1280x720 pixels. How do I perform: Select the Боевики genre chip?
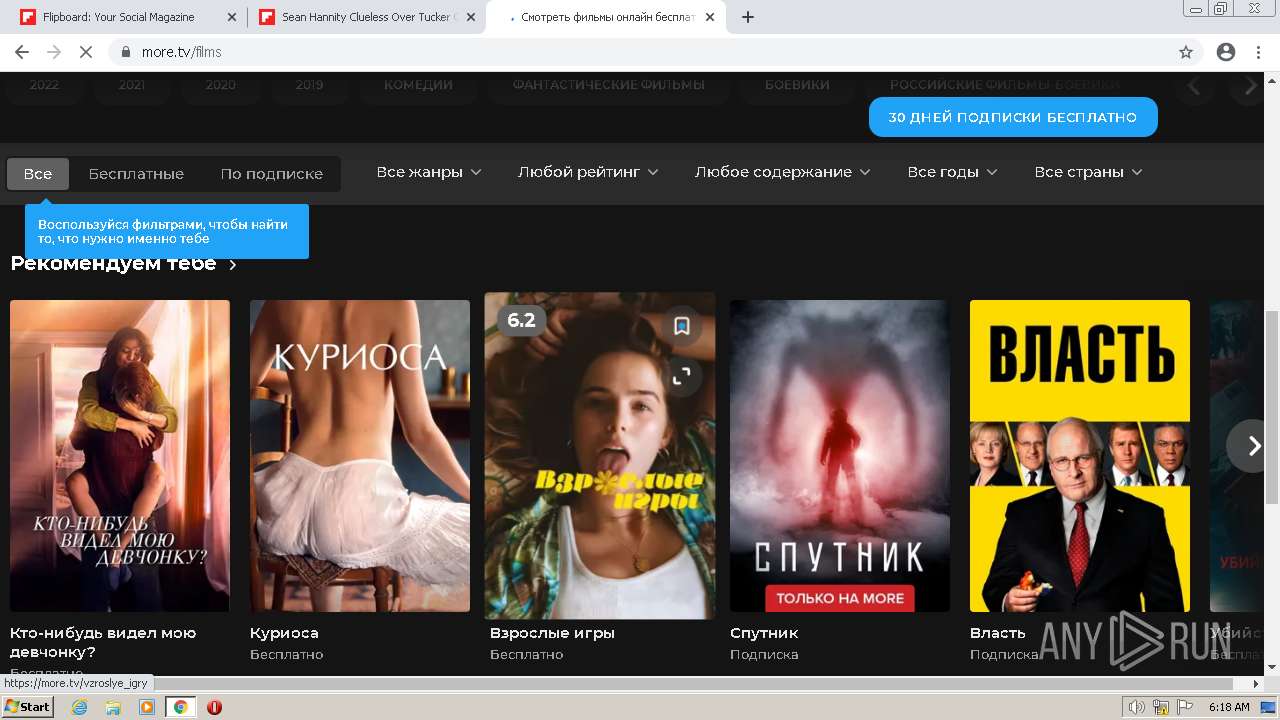click(x=797, y=86)
